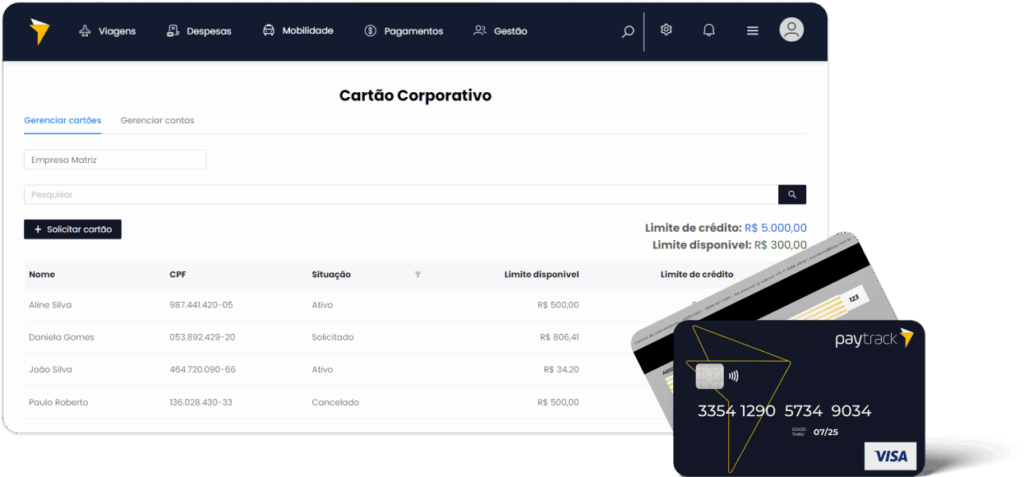Screen dimensions: 1024x477
Task: Click the credit limit value R$ 5.000,00
Action: [776, 228]
